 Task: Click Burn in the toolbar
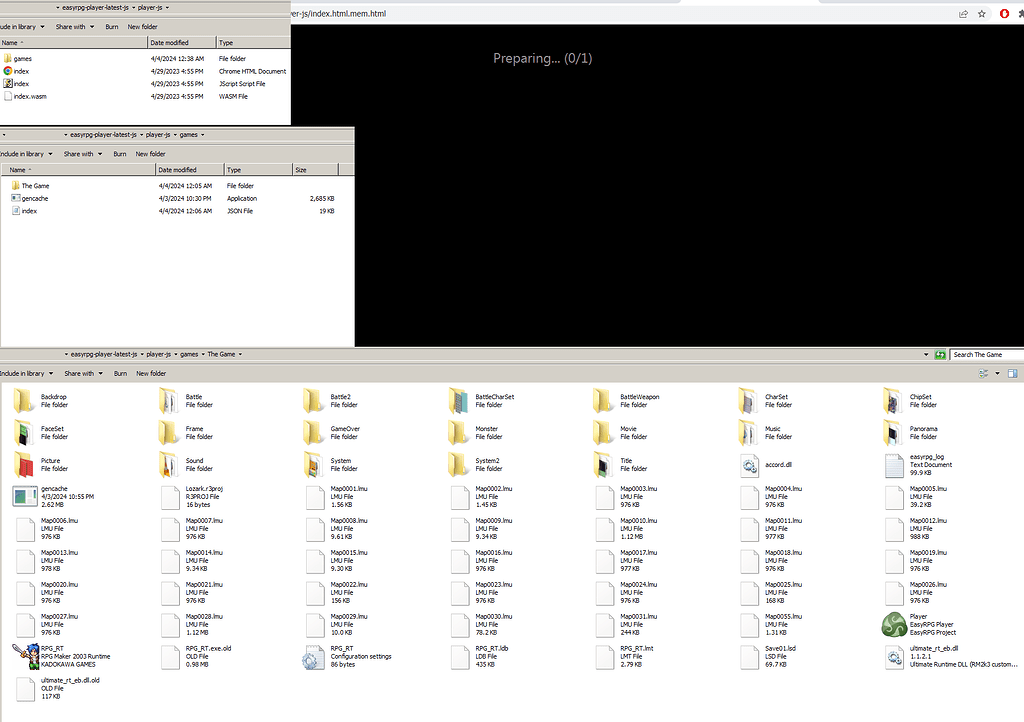[120, 373]
